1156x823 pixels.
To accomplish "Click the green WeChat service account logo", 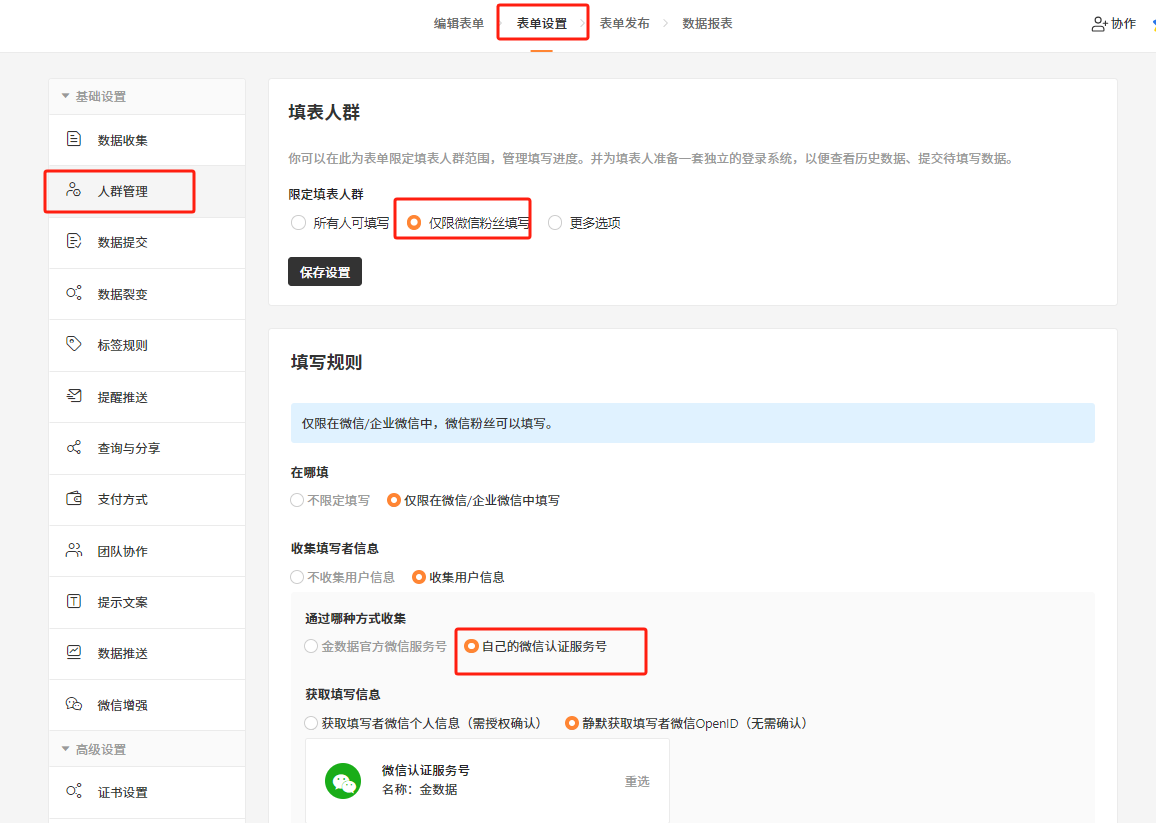I will 343,781.
